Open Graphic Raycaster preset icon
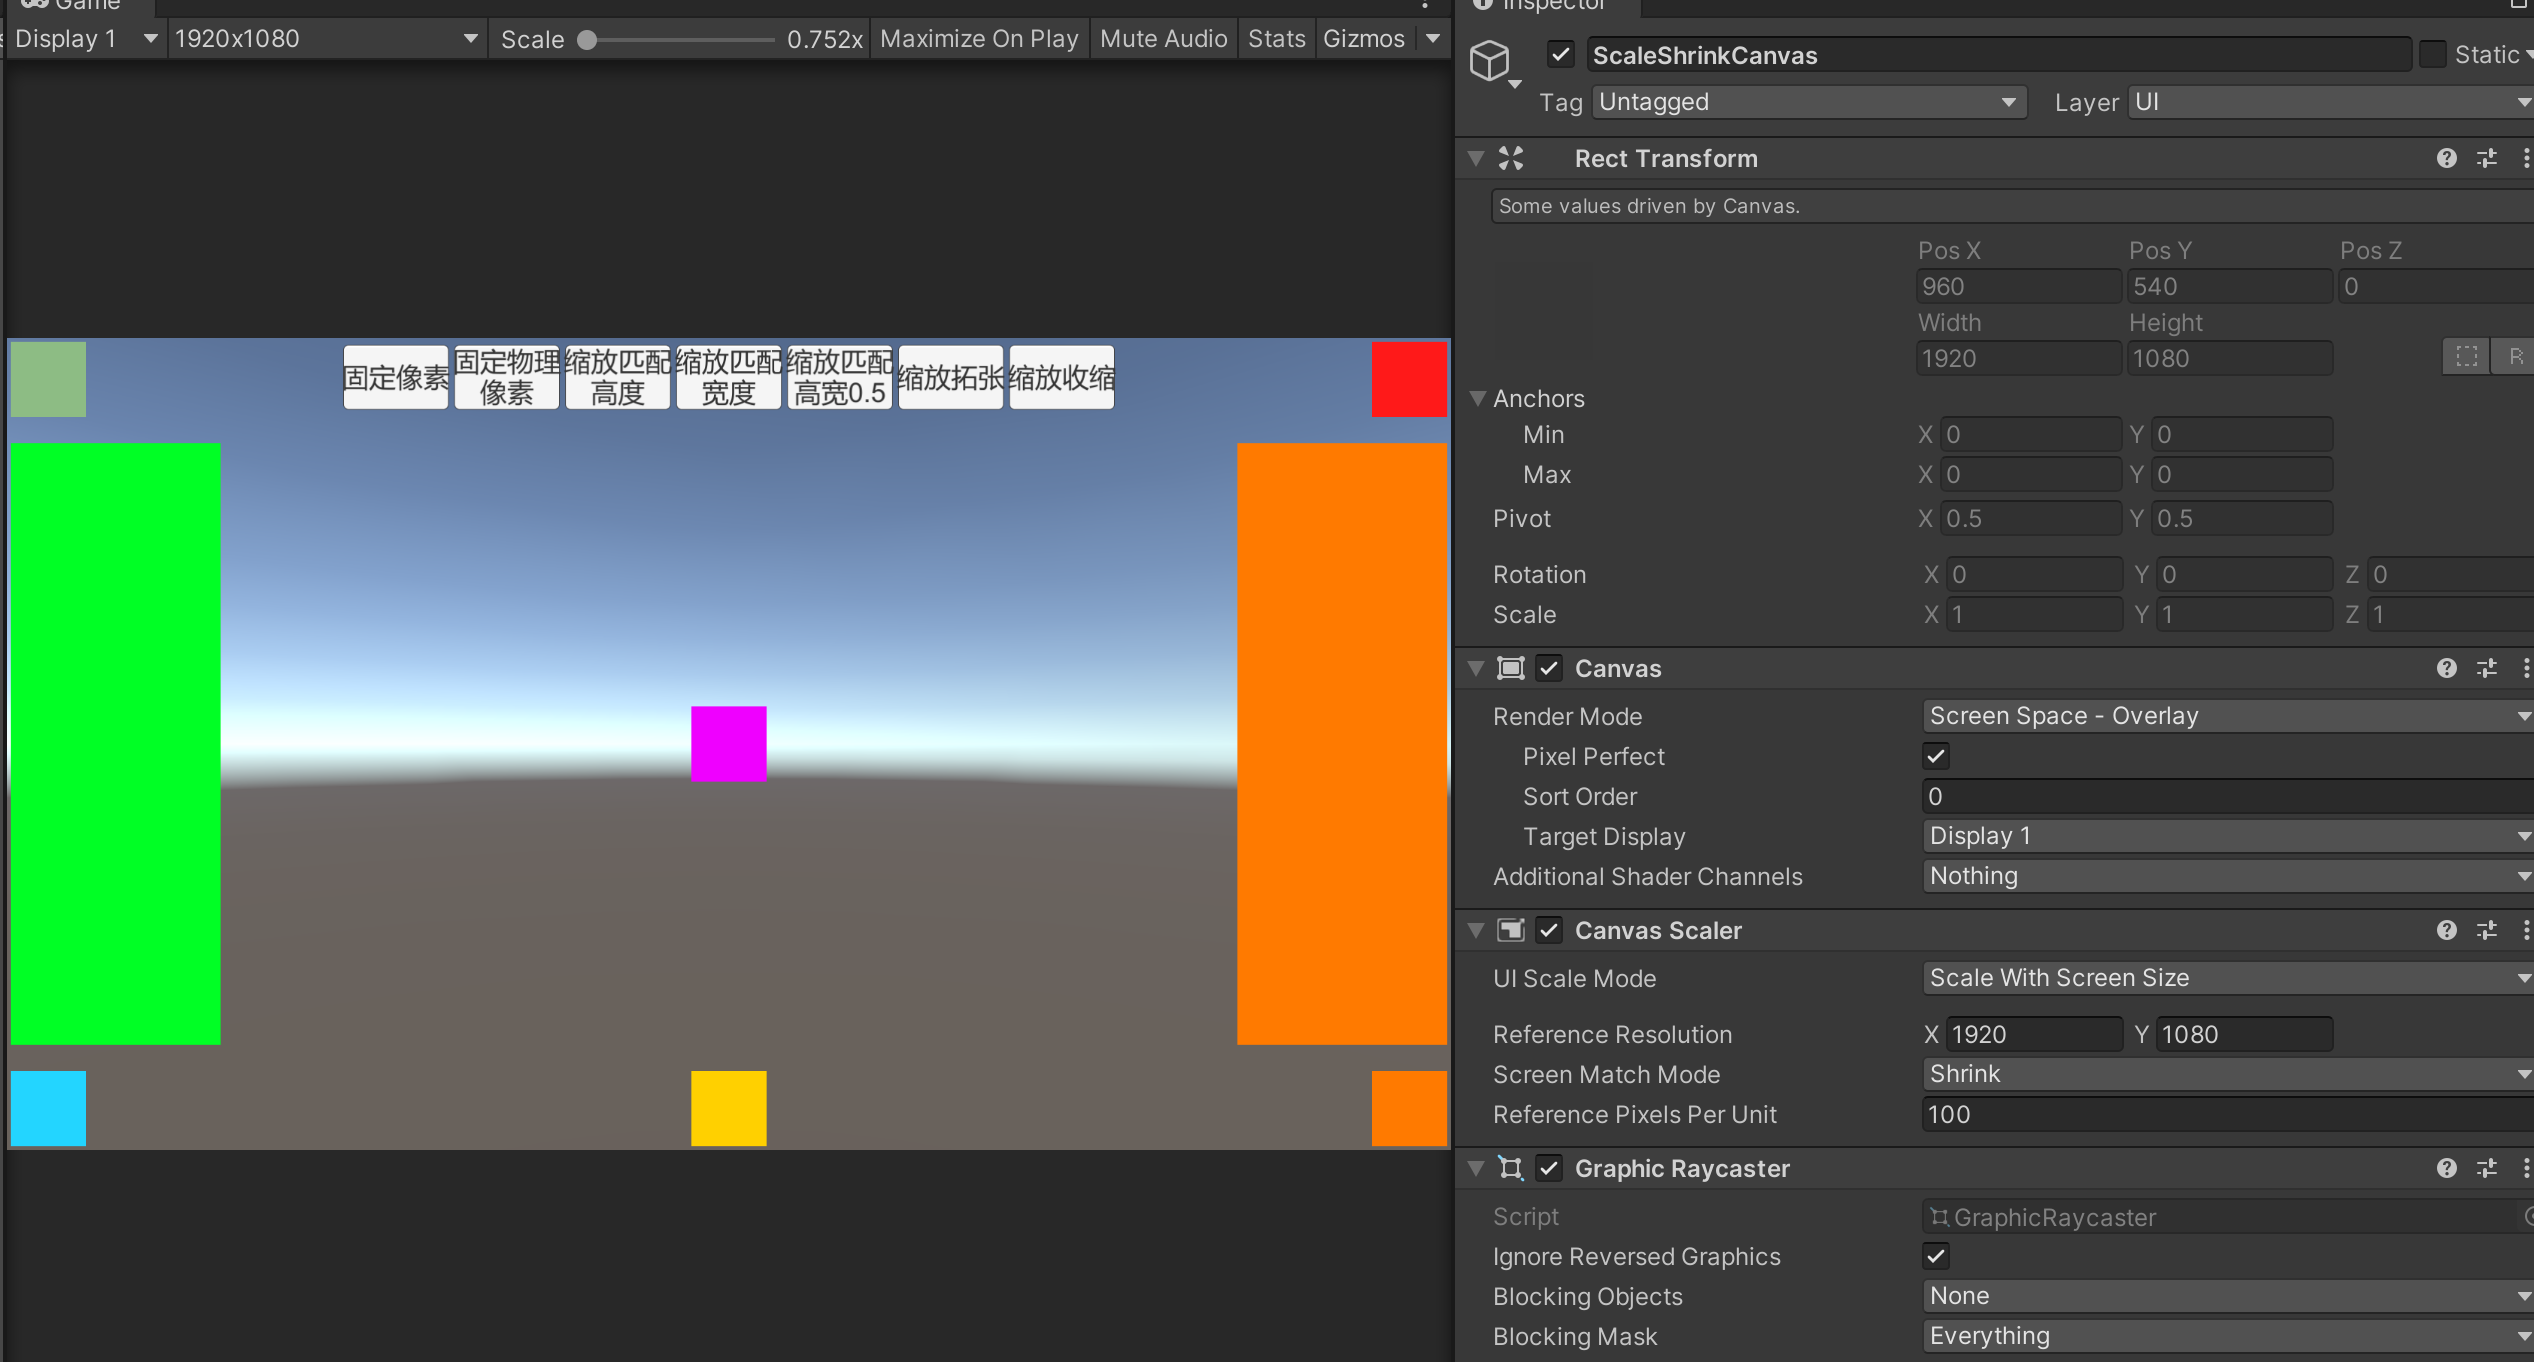The image size is (2534, 1362). click(2487, 1168)
